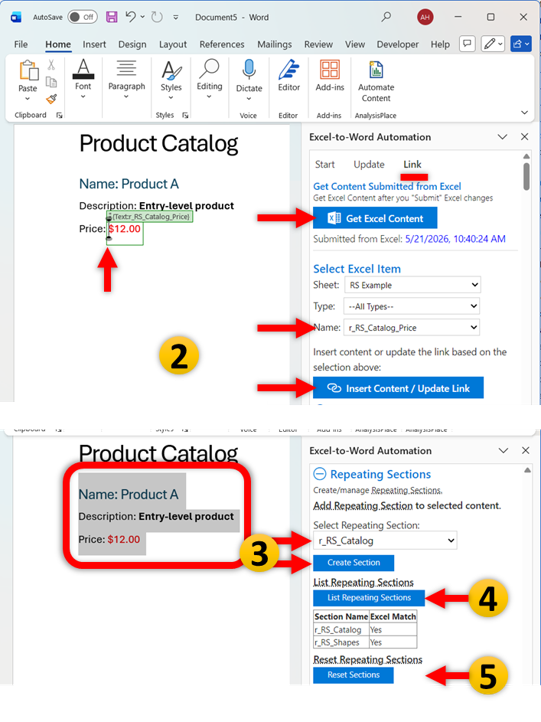Click the Automate Content ribbon icon

pos(376,70)
